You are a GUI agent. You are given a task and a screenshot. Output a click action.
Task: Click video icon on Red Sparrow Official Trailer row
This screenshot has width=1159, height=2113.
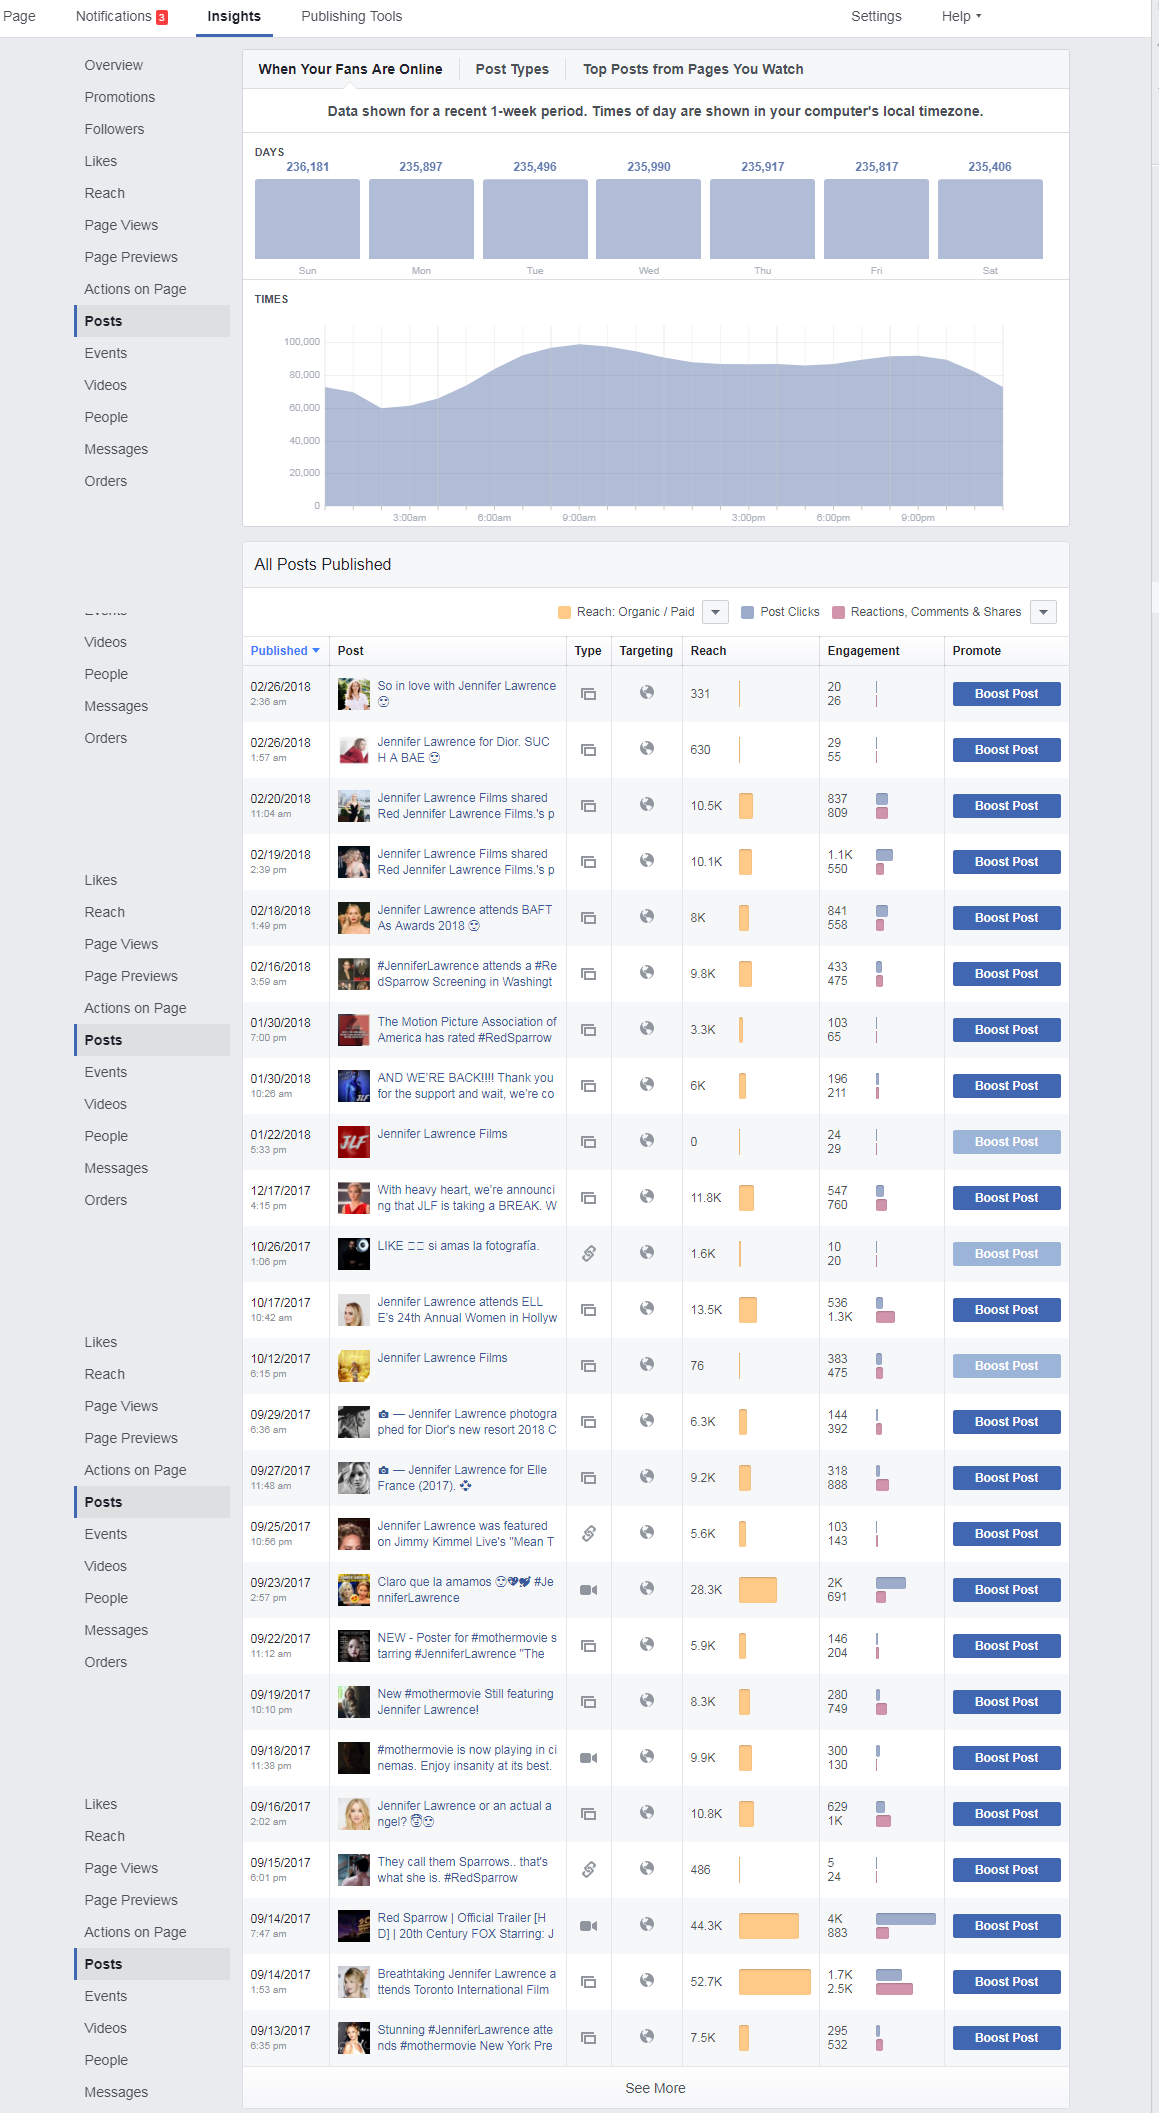(589, 1926)
